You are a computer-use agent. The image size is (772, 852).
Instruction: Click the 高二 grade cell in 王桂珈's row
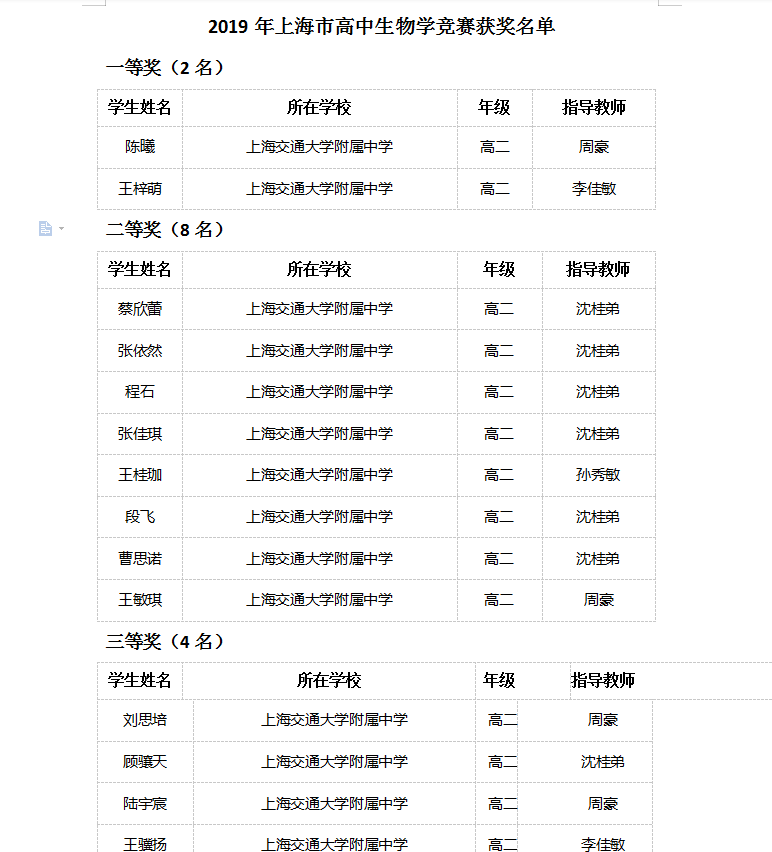point(499,475)
